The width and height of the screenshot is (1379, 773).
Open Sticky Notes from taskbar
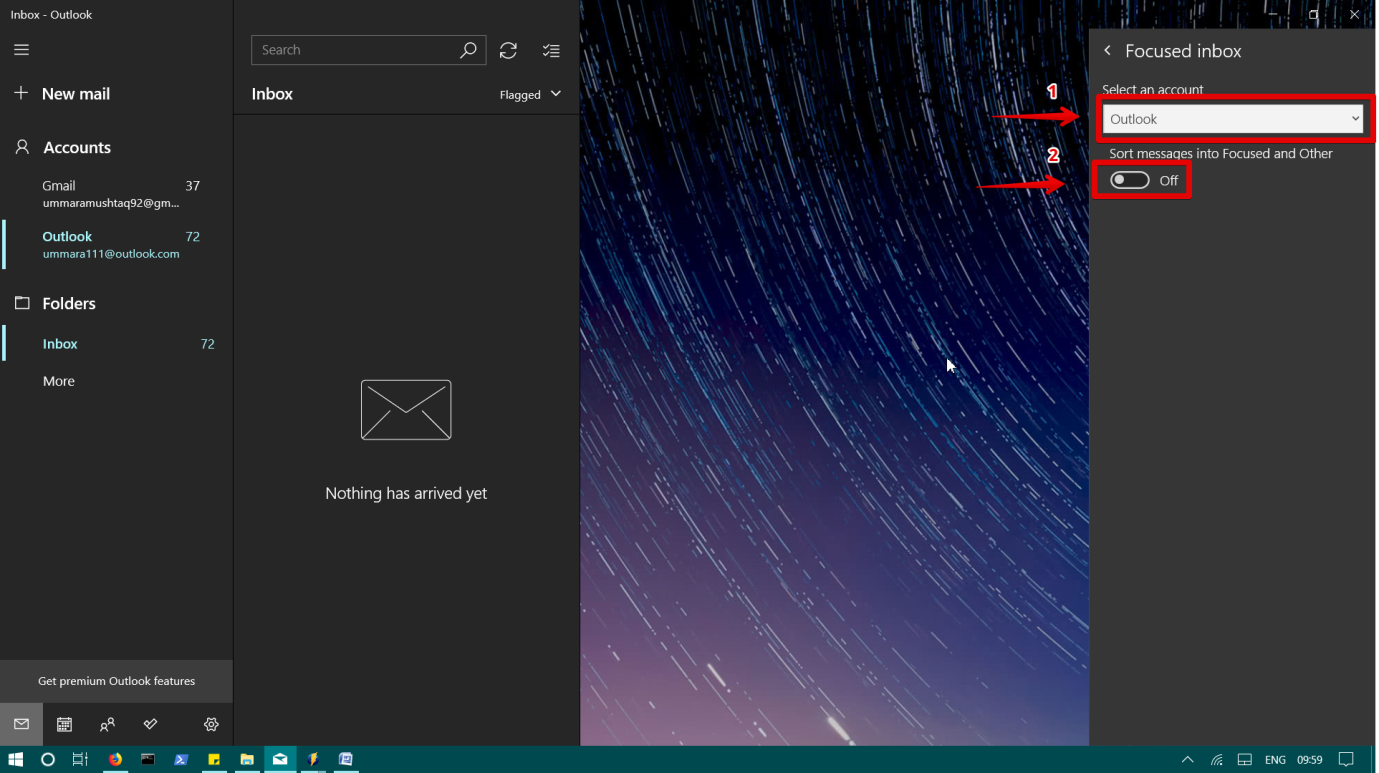pos(214,760)
